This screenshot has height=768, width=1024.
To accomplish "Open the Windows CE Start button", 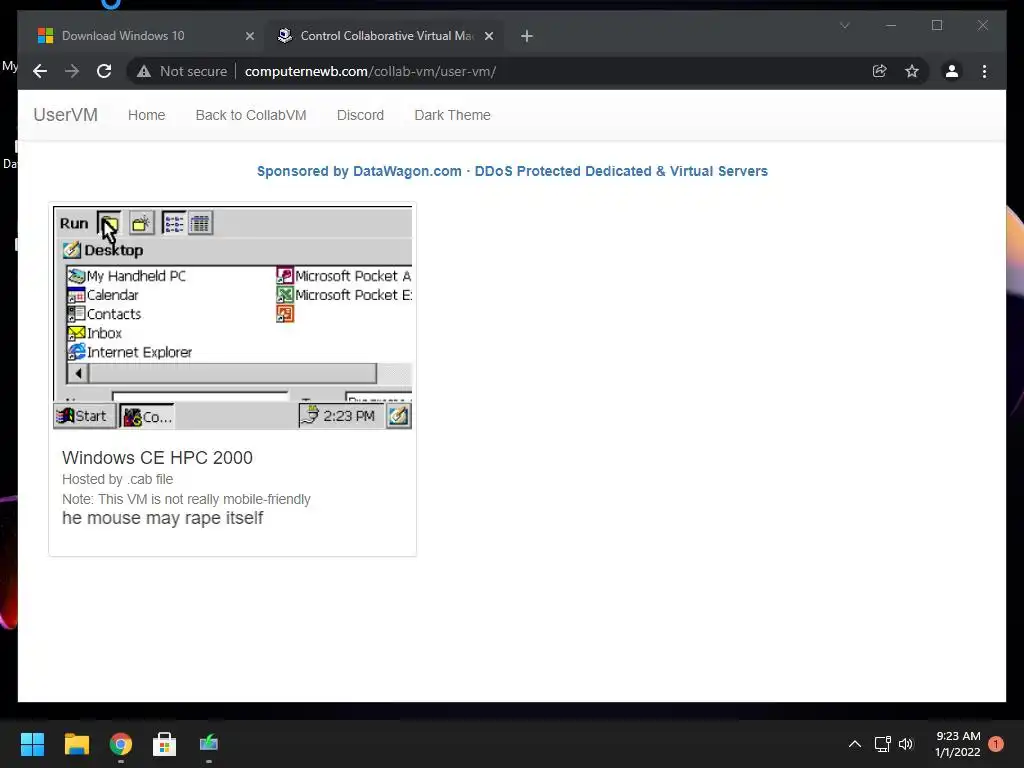I will click(x=84, y=416).
